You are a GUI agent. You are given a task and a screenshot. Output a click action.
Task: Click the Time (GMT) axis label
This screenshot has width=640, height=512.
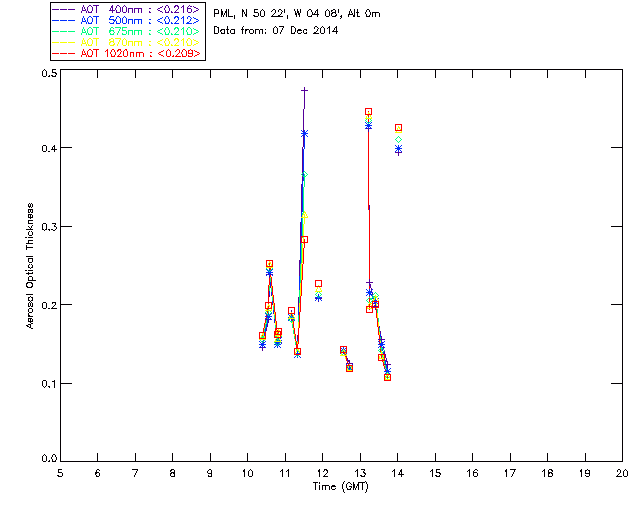(341, 486)
